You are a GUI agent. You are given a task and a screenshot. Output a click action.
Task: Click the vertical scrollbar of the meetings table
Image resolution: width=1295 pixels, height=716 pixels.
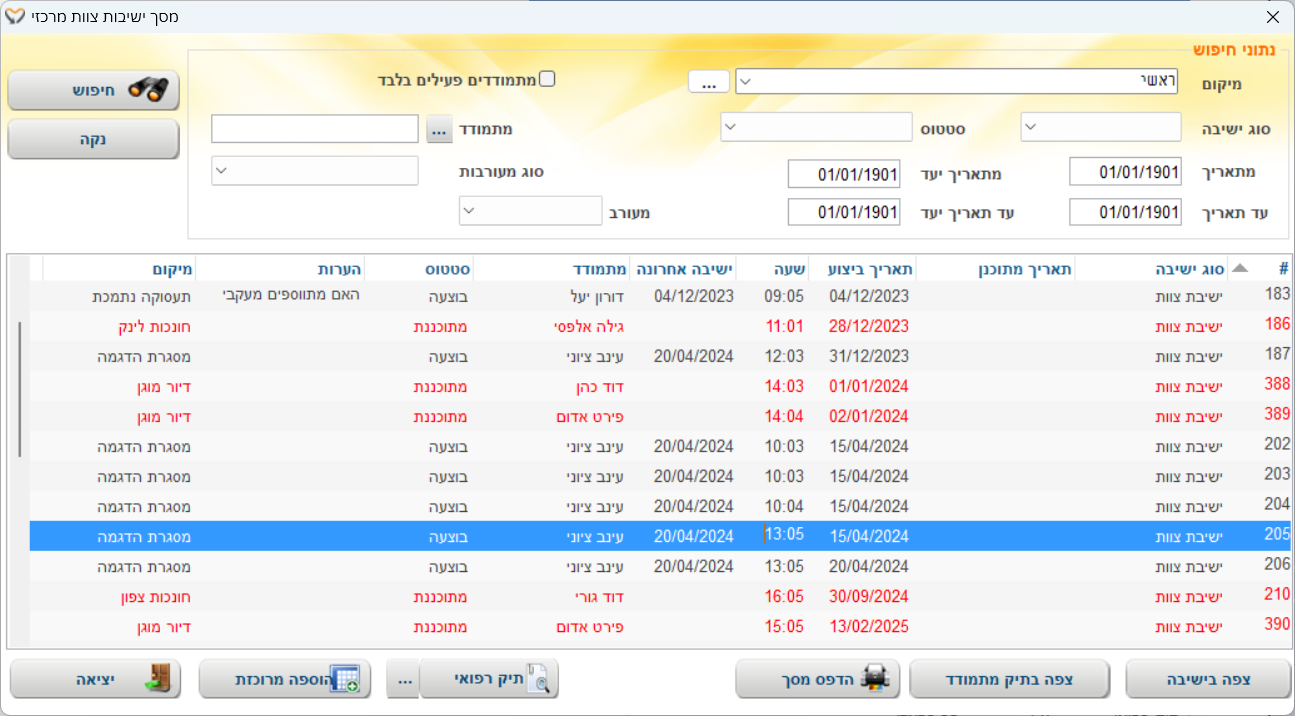20,390
